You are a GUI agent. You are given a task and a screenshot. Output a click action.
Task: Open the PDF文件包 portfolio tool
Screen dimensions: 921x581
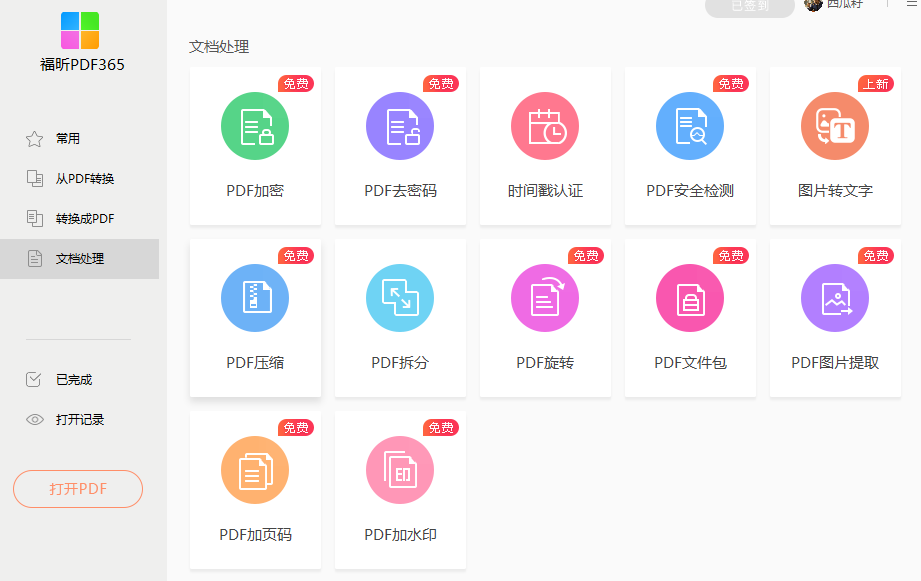click(x=690, y=318)
